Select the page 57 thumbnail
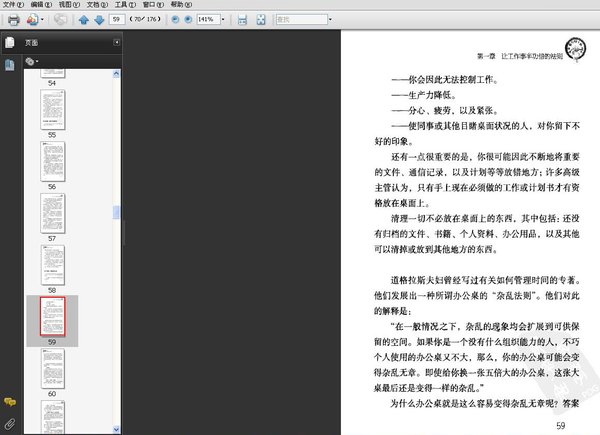Image resolution: width=600 pixels, height=435 pixels. pos(51,211)
